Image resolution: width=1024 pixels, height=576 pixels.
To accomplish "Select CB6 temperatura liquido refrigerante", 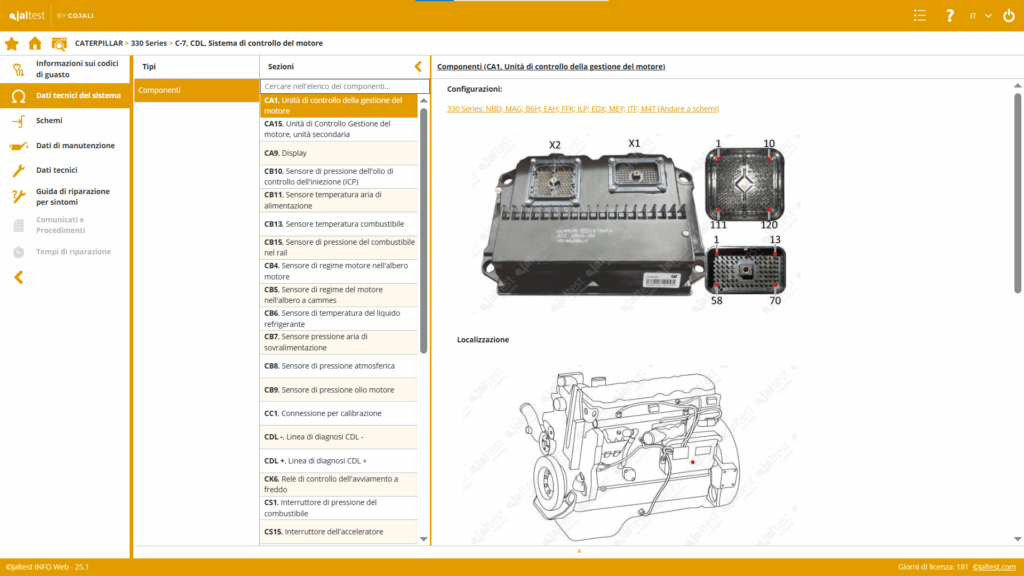I will 339,319.
